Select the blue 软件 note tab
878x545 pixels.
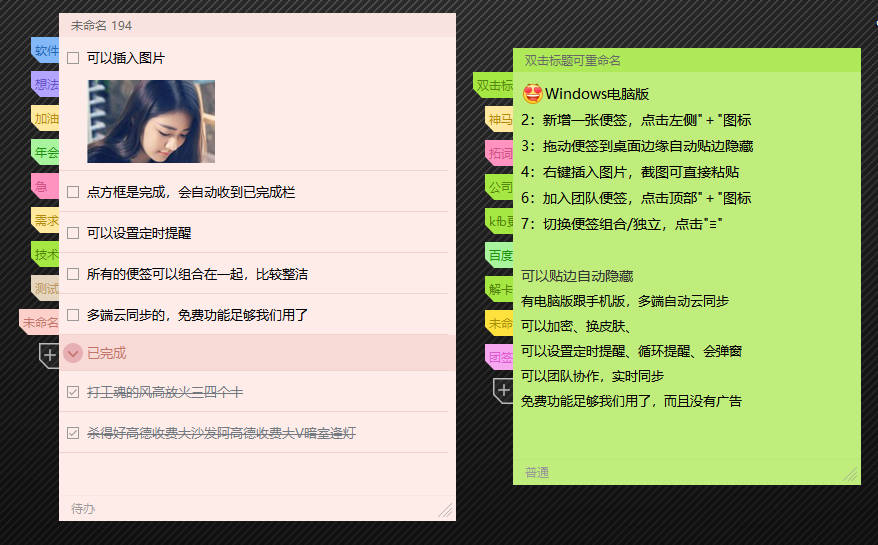pyautogui.click(x=45, y=50)
